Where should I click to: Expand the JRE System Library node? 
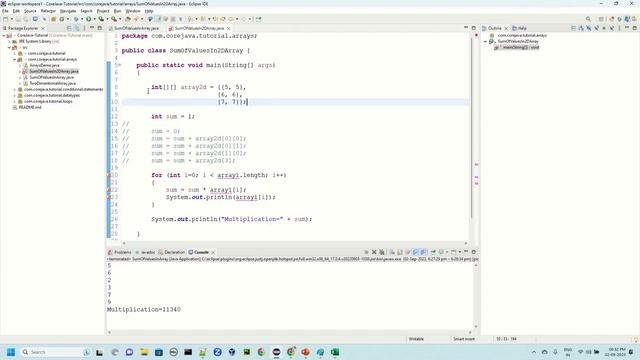tap(9, 41)
